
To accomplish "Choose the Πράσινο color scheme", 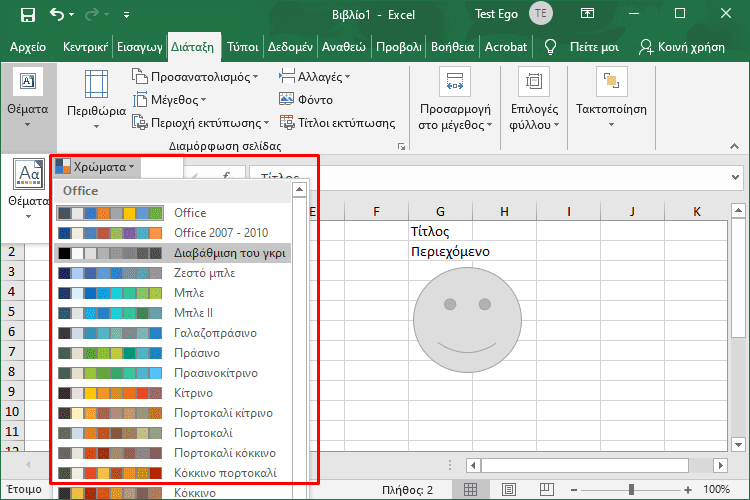I will 173,353.
